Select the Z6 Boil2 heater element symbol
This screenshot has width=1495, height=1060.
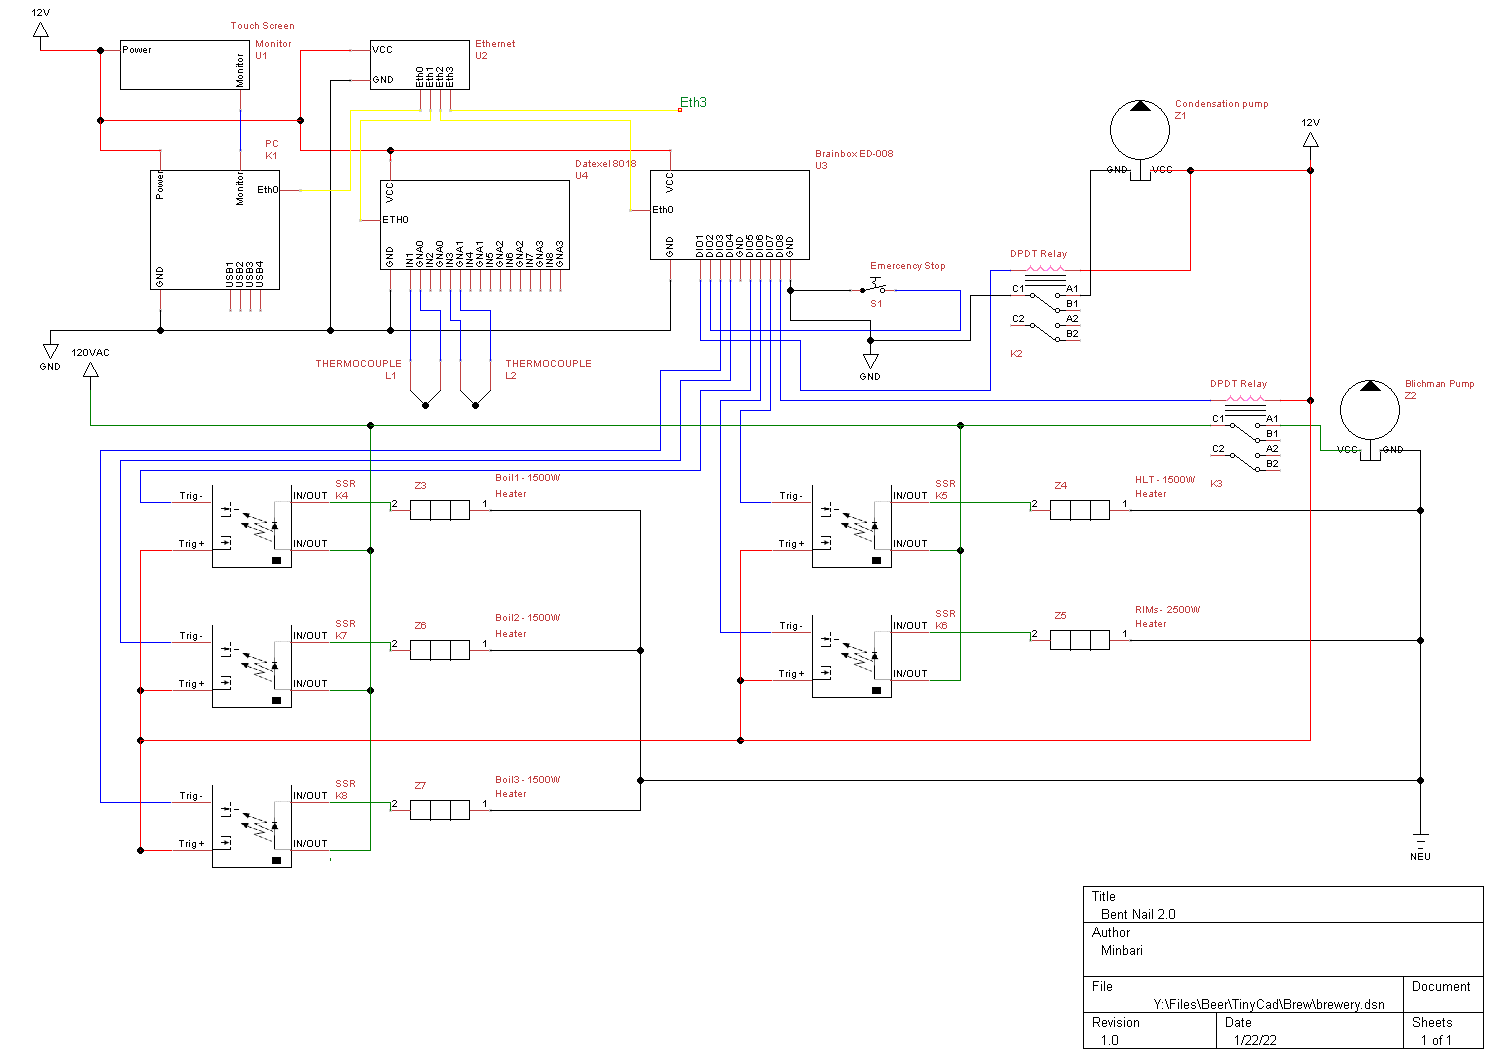(440, 650)
